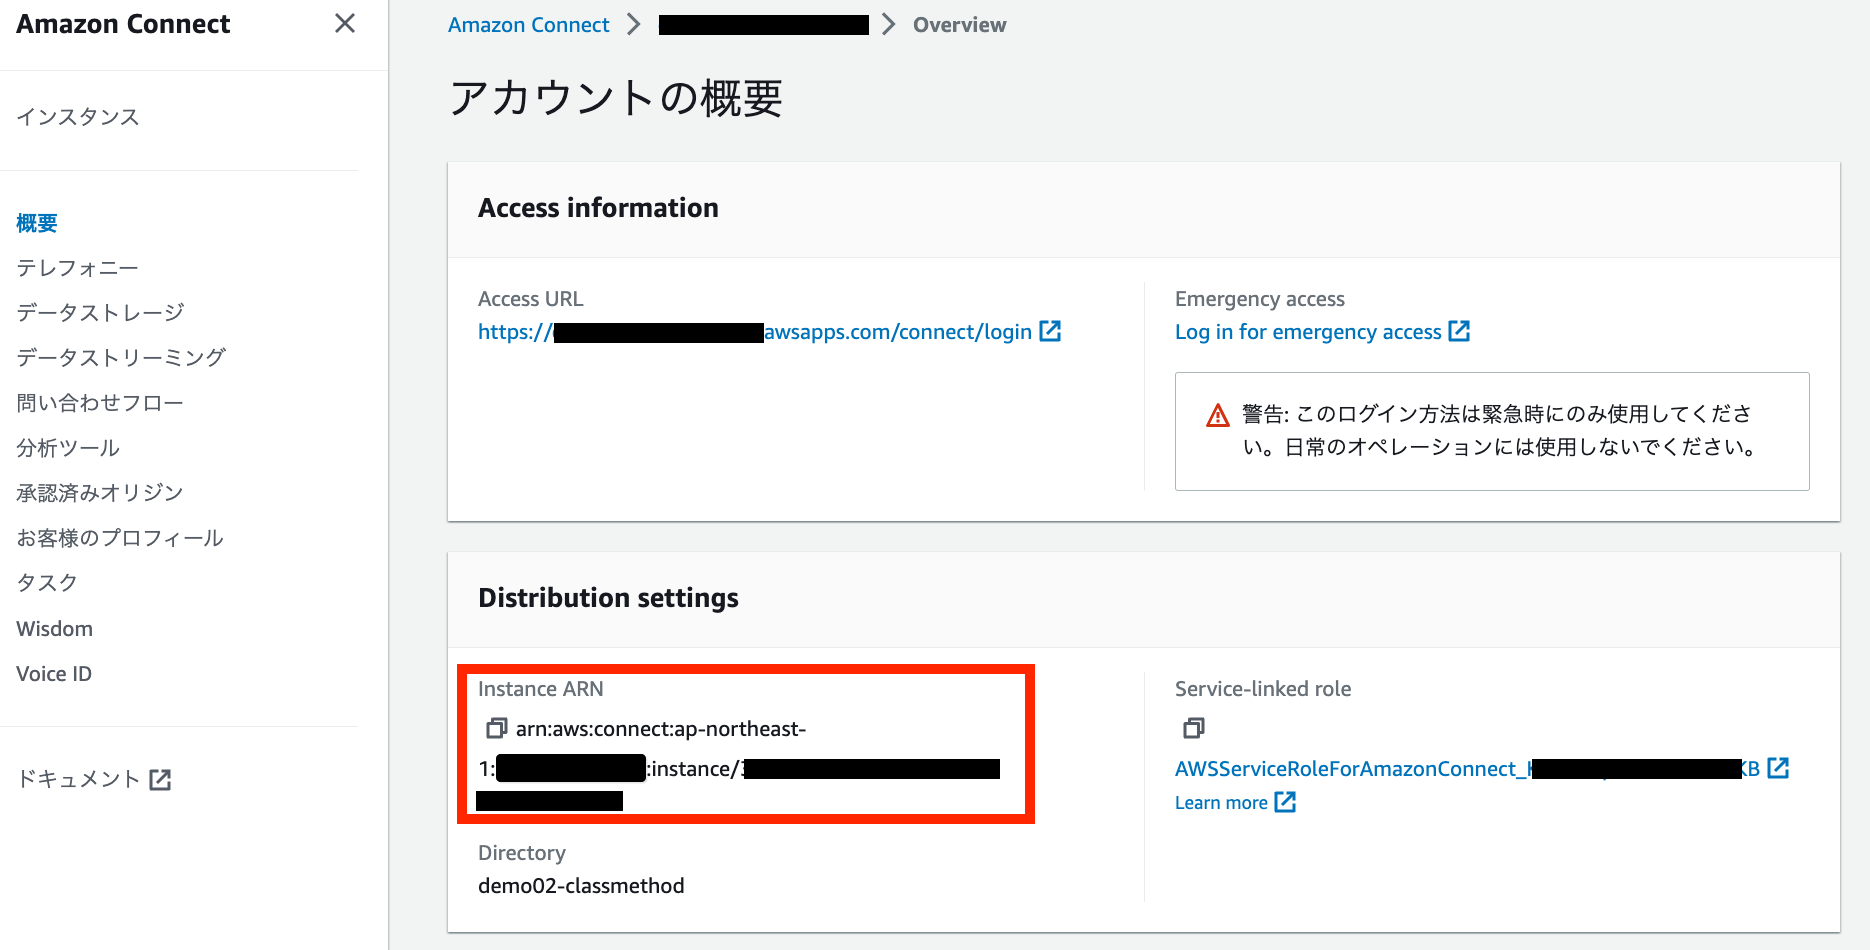Screen dimensions: 1870x950
Task: Open the Access URL external link icon
Action: pos(1049,330)
